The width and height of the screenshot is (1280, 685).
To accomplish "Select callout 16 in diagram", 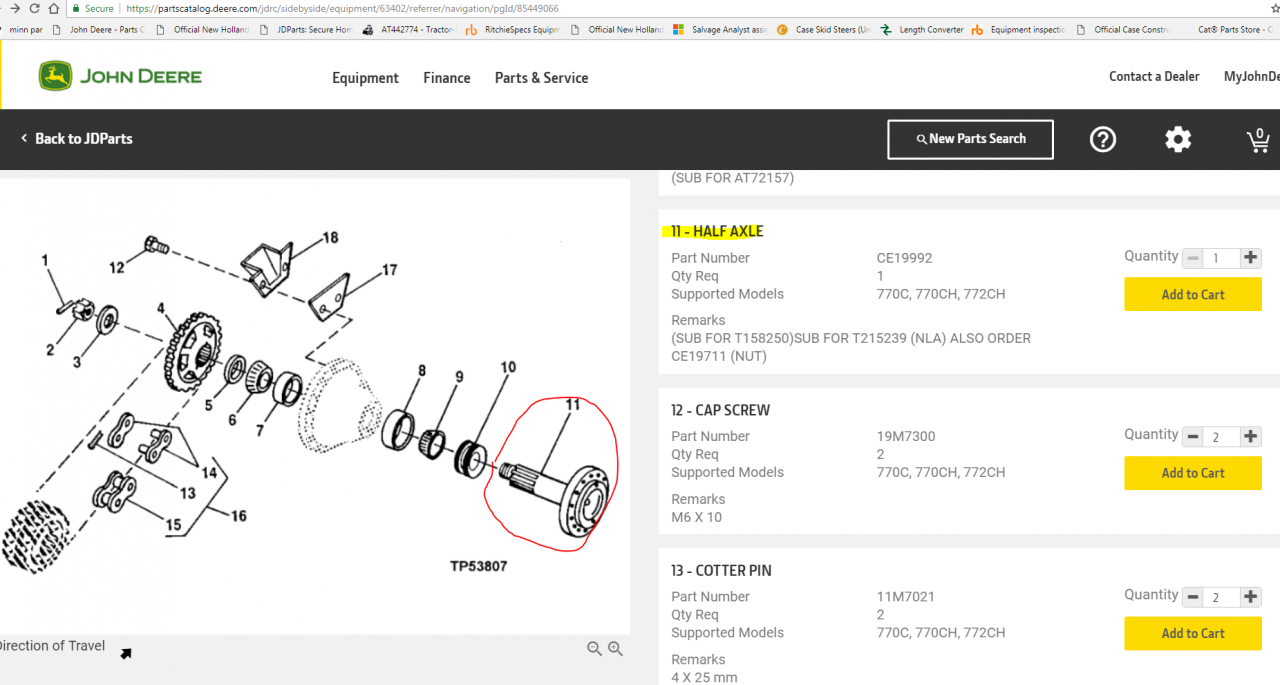I will pyautogui.click(x=239, y=516).
